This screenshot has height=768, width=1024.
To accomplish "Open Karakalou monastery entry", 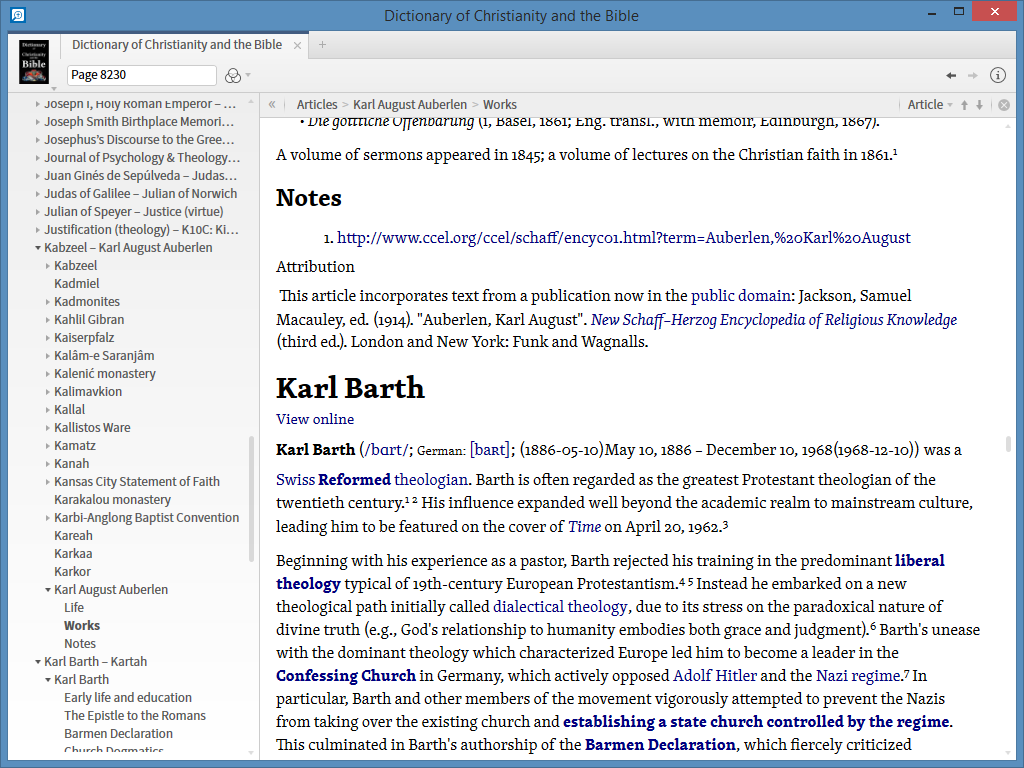I will (112, 500).
